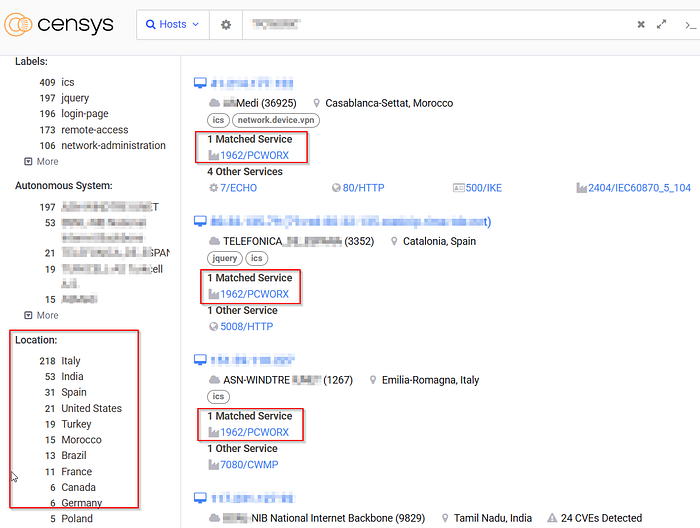Click the ics tag on the Morocco host

point(218,120)
